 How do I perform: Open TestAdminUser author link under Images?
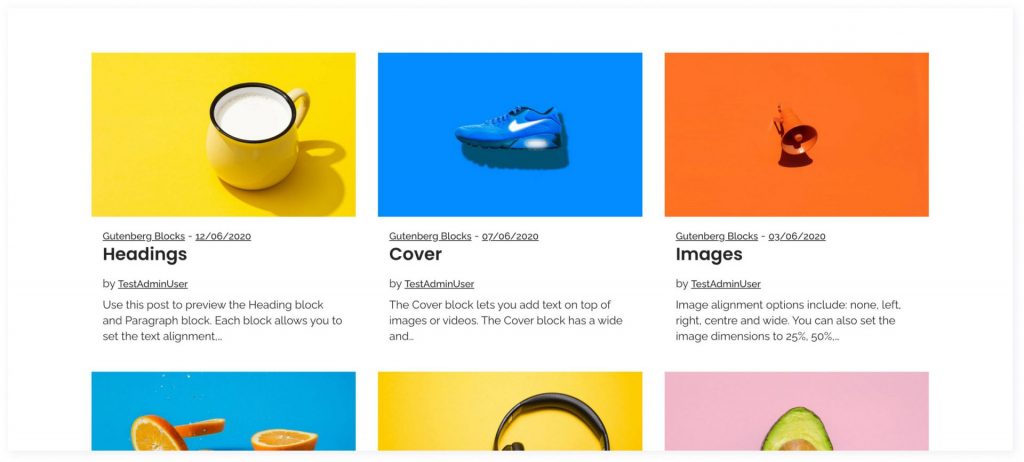click(x=726, y=284)
